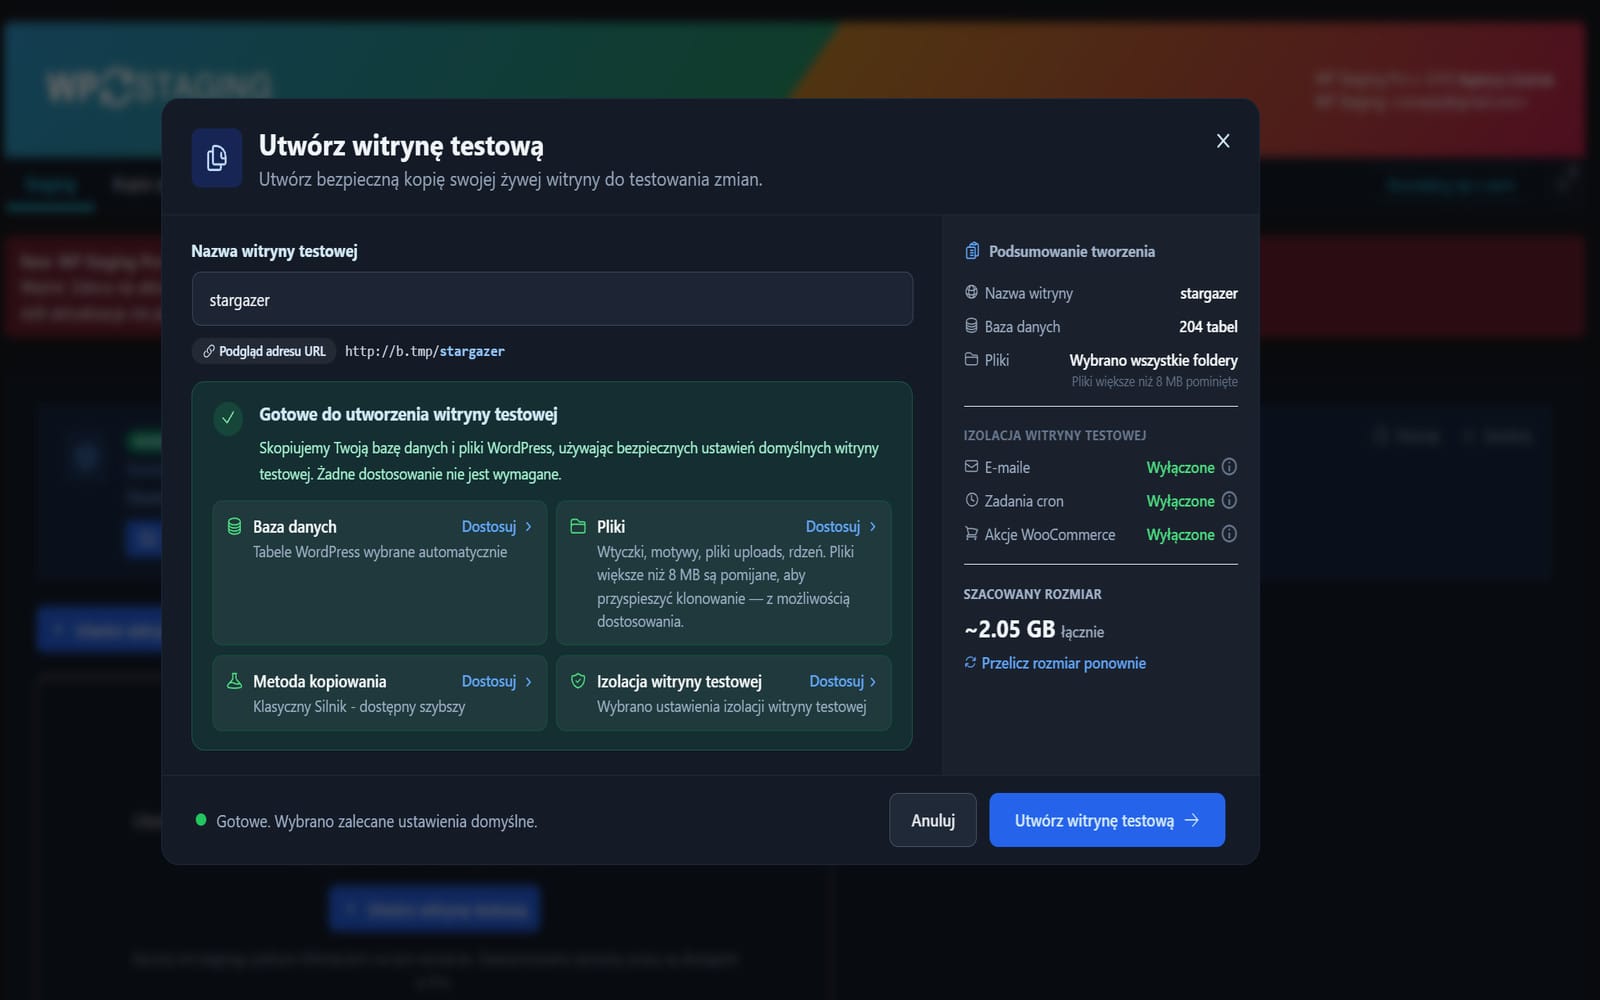Image resolution: width=1600 pixels, height=1000 pixels.
Task: Click 'stargazer' value in summary panel
Action: click(1208, 293)
